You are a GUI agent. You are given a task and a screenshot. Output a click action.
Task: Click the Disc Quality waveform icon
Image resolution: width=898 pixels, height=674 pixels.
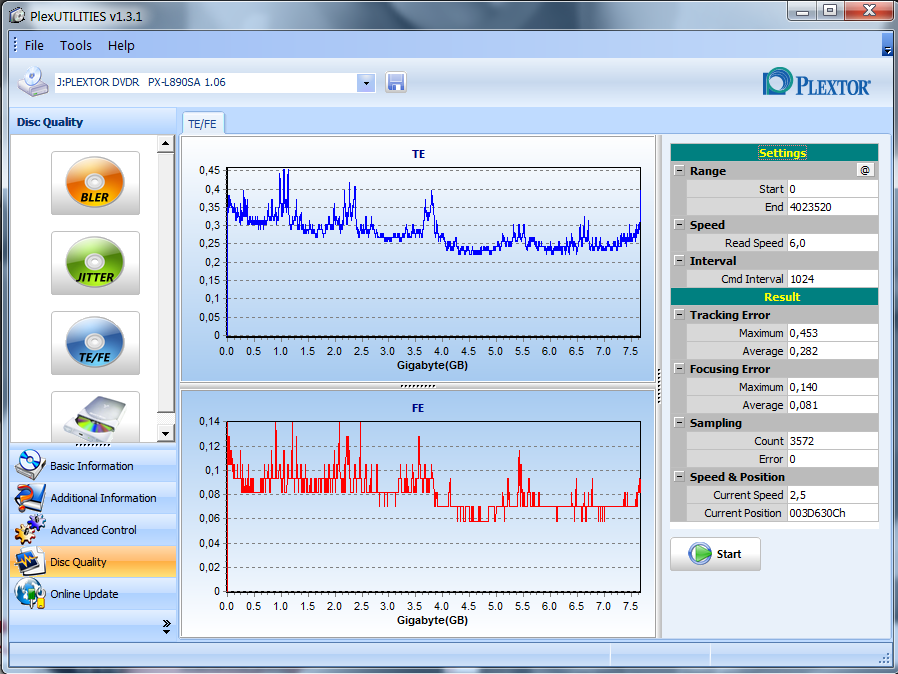click(x=30, y=561)
